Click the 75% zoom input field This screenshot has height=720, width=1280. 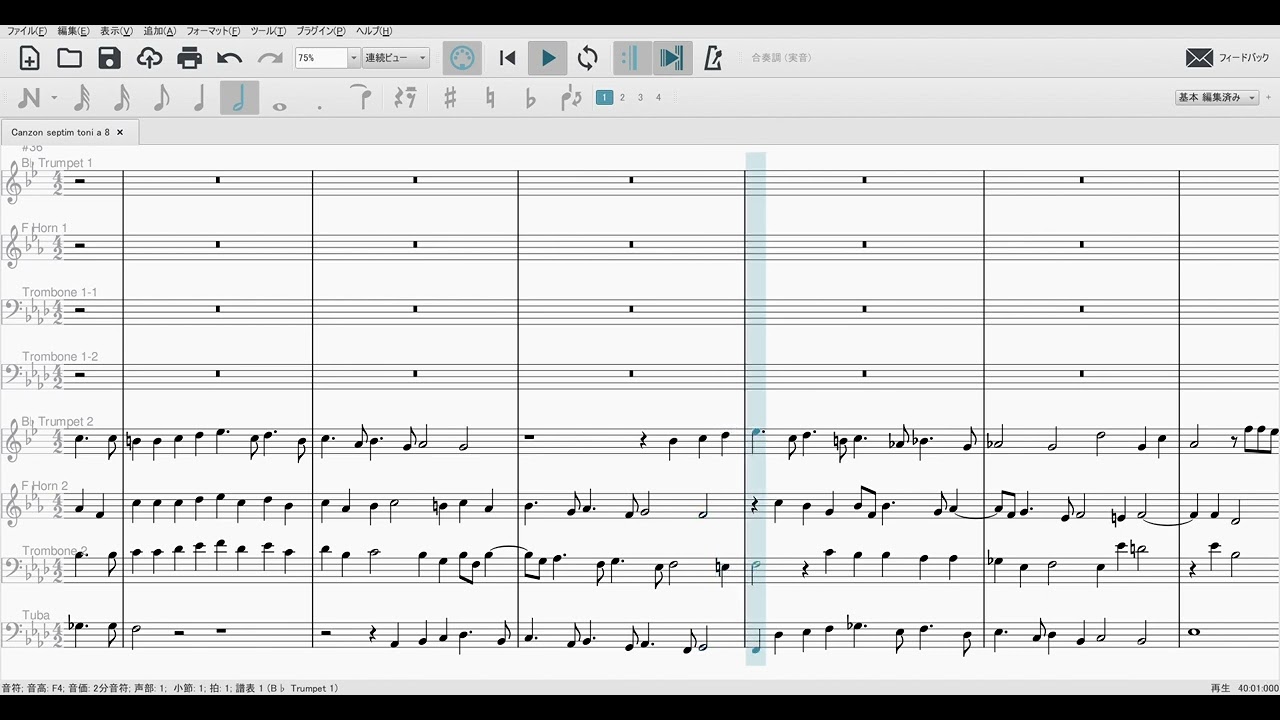pos(321,58)
